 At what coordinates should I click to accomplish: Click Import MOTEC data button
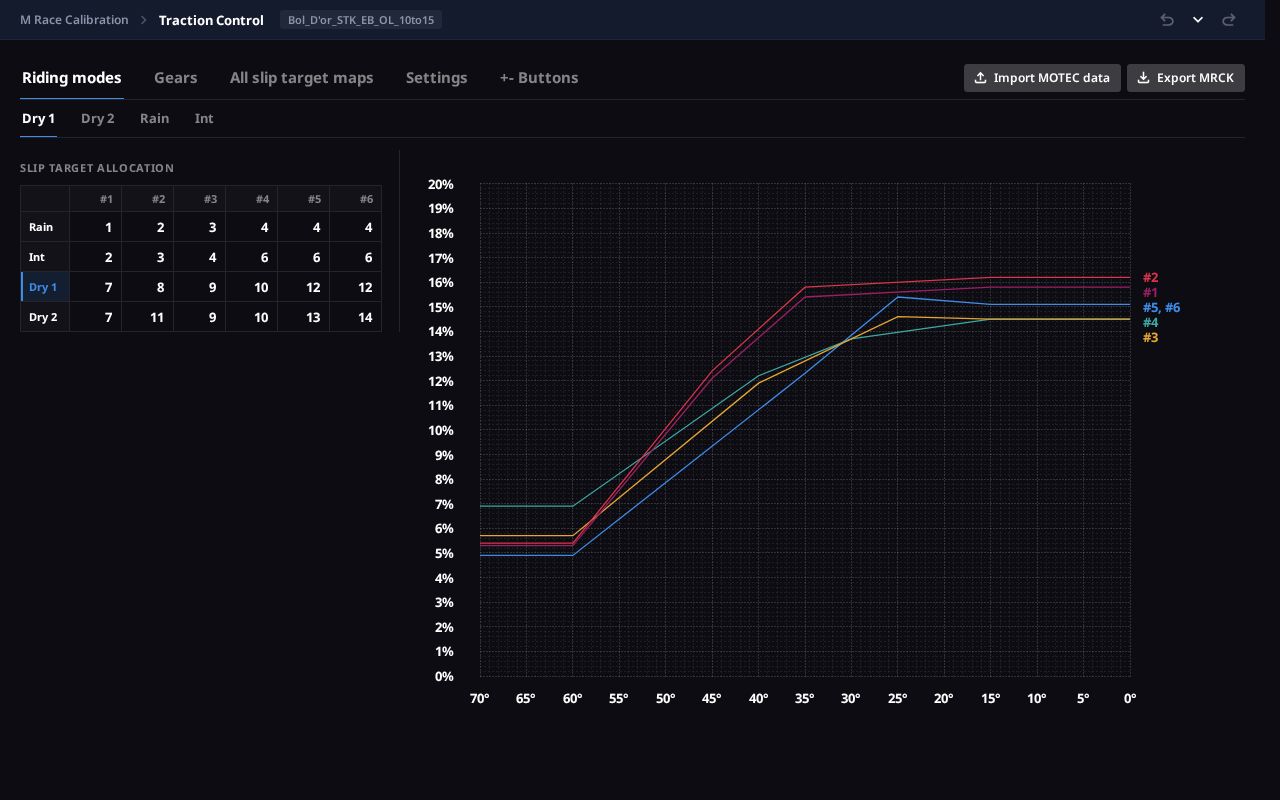click(x=1042, y=78)
